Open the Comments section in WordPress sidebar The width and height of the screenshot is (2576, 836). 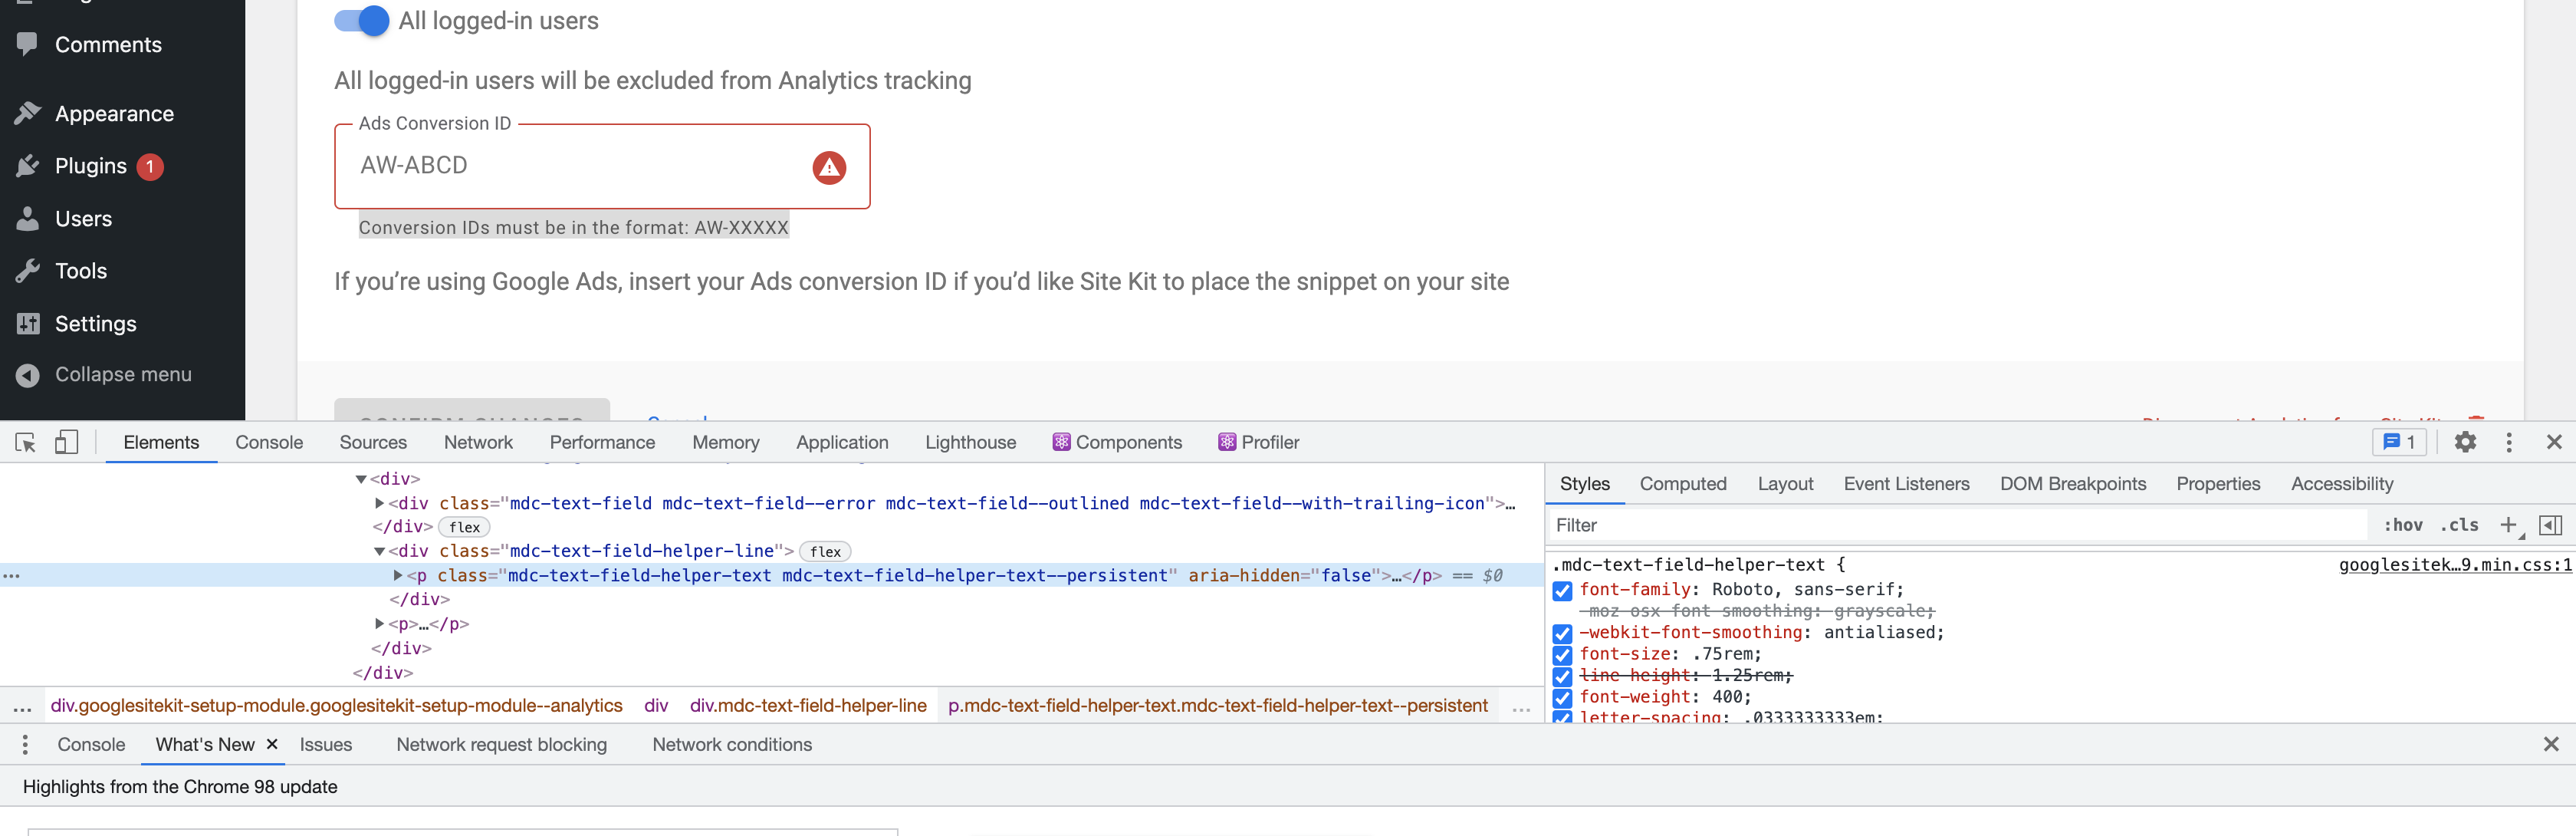pos(107,44)
